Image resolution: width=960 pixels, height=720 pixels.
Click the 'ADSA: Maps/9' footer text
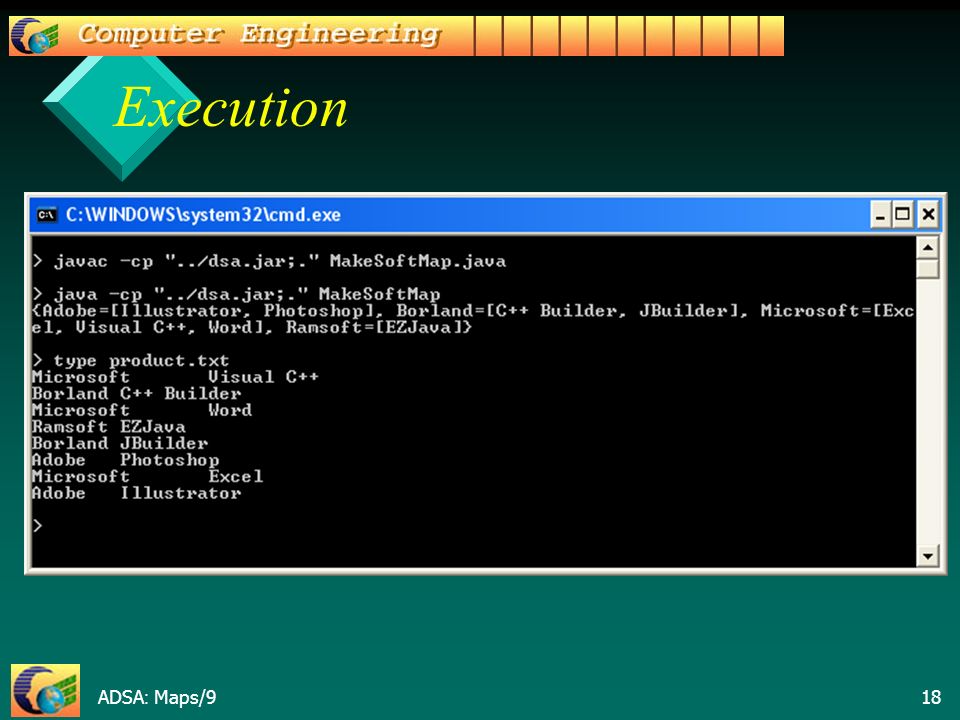click(157, 697)
